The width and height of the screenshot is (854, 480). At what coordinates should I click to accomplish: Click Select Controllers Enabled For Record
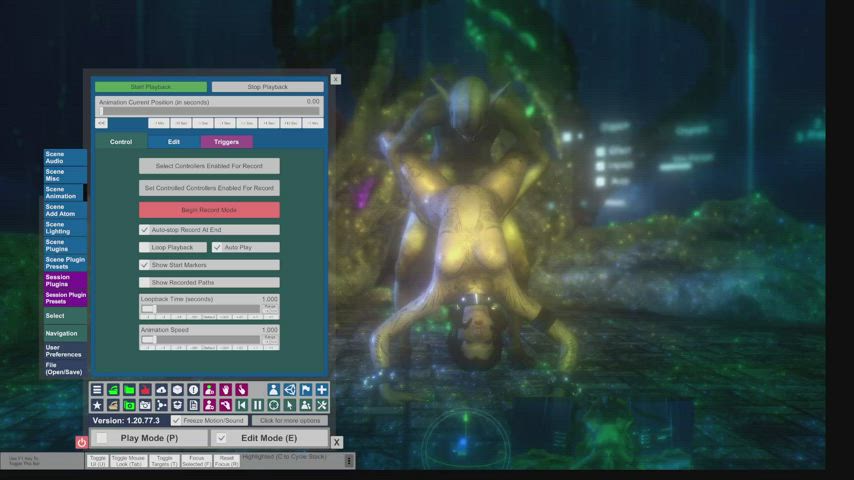tap(209, 166)
